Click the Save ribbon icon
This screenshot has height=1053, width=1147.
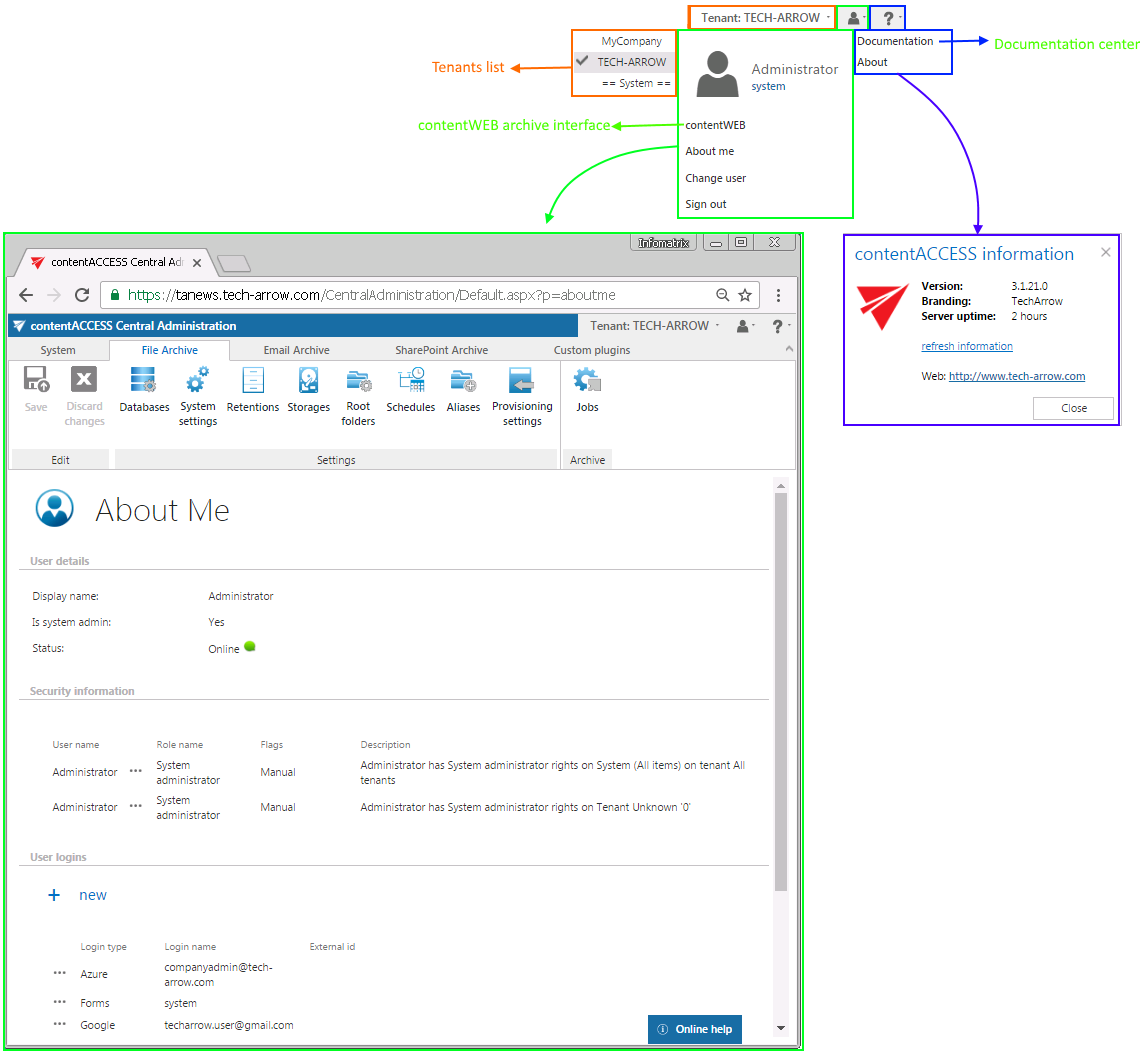[x=36, y=391]
